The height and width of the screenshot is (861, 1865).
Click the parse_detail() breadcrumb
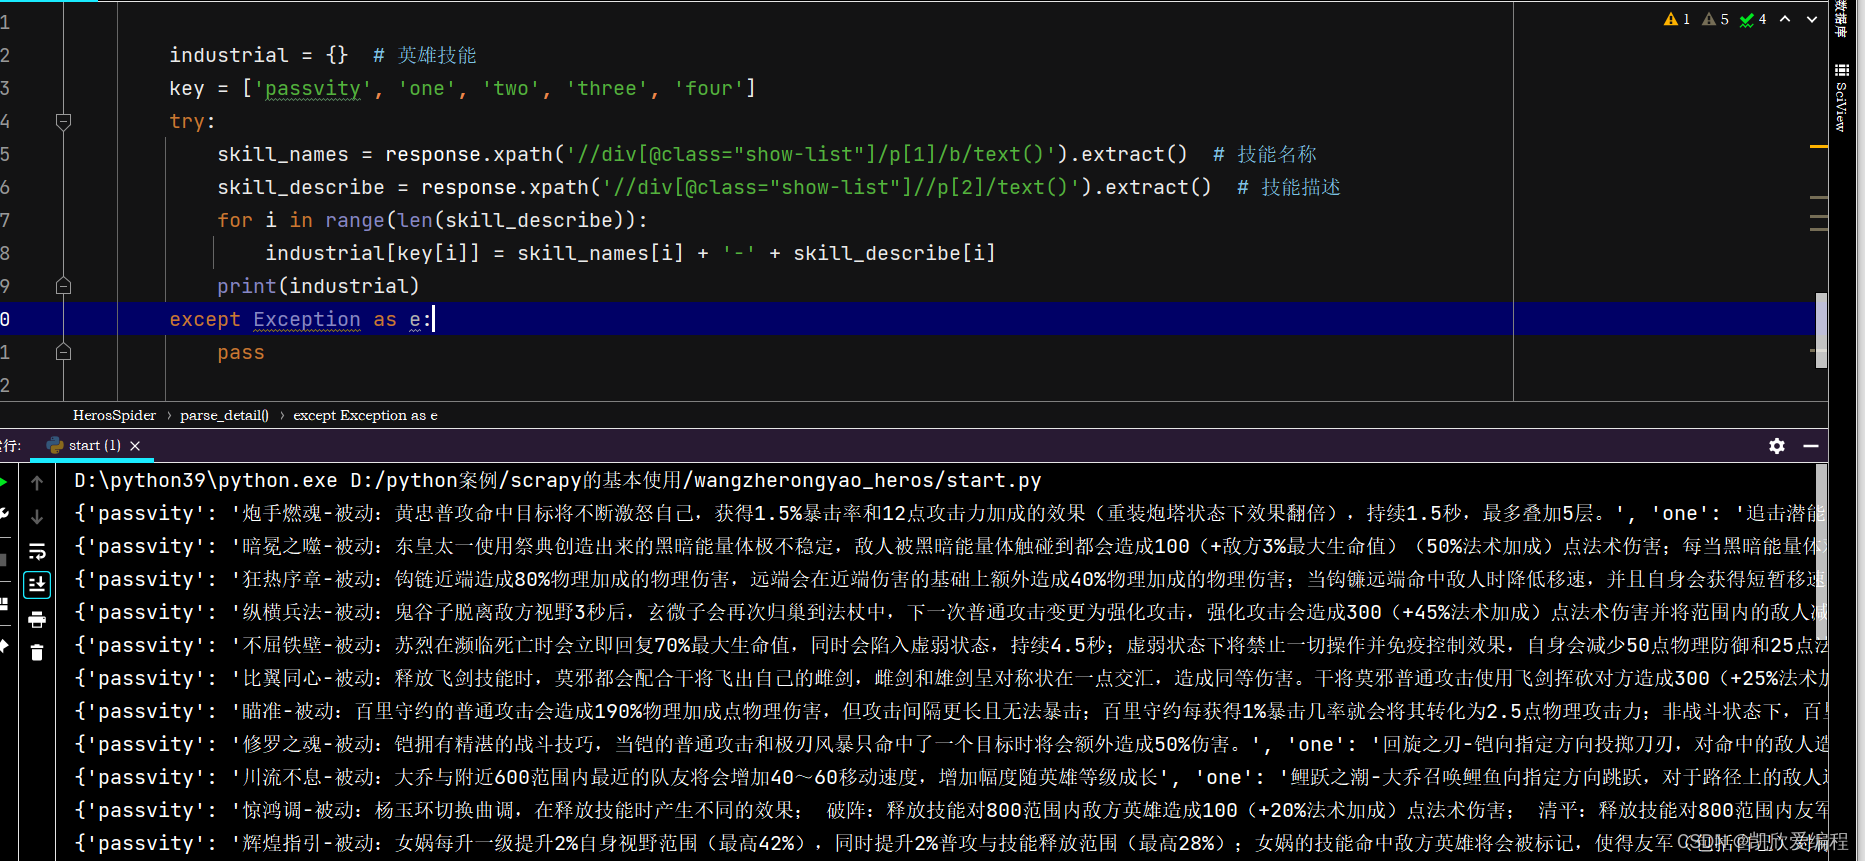224,415
